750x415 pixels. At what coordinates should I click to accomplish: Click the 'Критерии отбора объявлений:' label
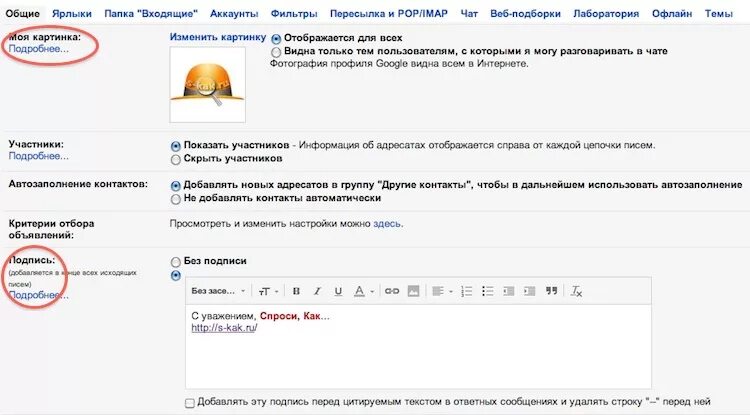pyautogui.click(x=51, y=229)
